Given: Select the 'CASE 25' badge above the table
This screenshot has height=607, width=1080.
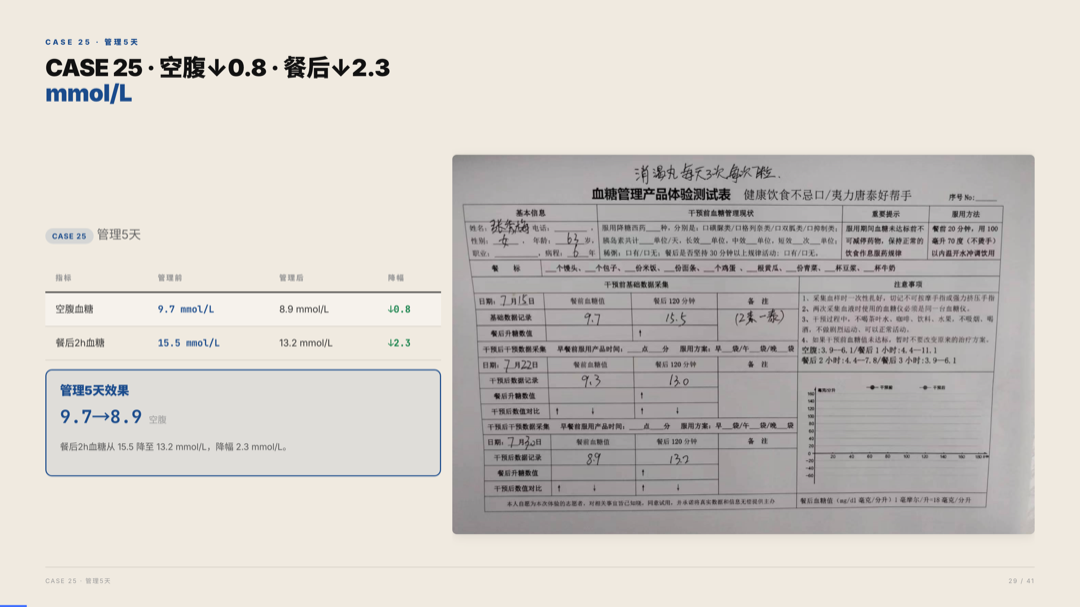Looking at the screenshot, I should pyautogui.click(x=69, y=236).
